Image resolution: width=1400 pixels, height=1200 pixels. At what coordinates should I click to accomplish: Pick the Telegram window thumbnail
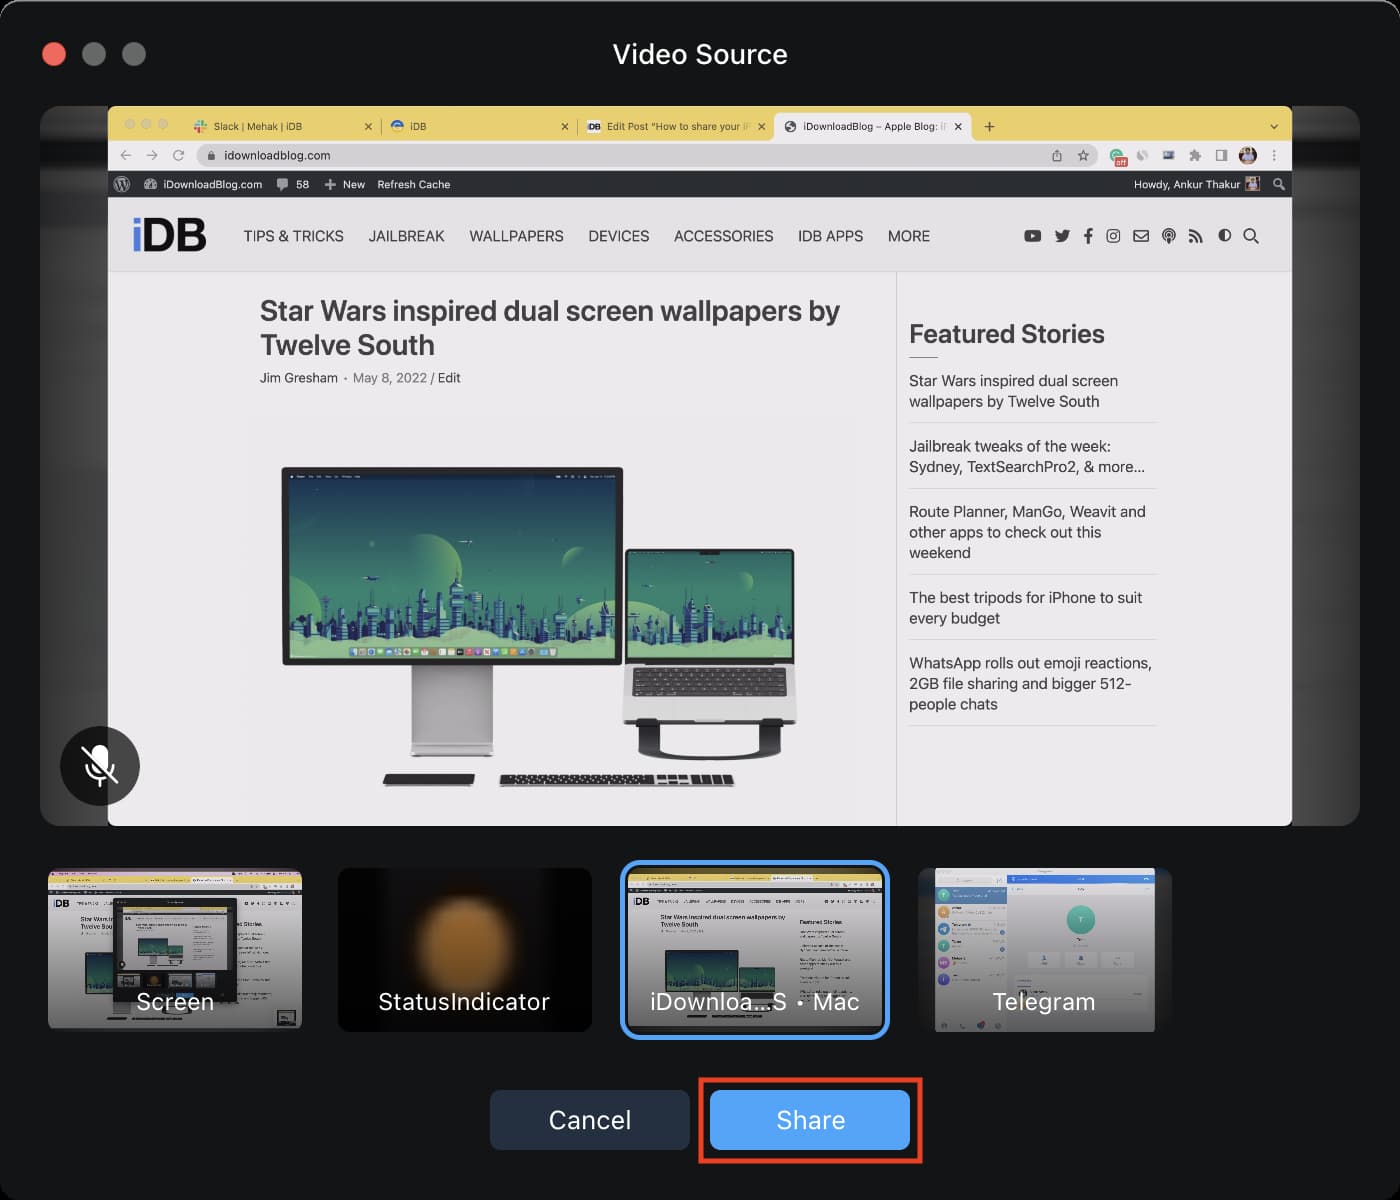point(1045,949)
